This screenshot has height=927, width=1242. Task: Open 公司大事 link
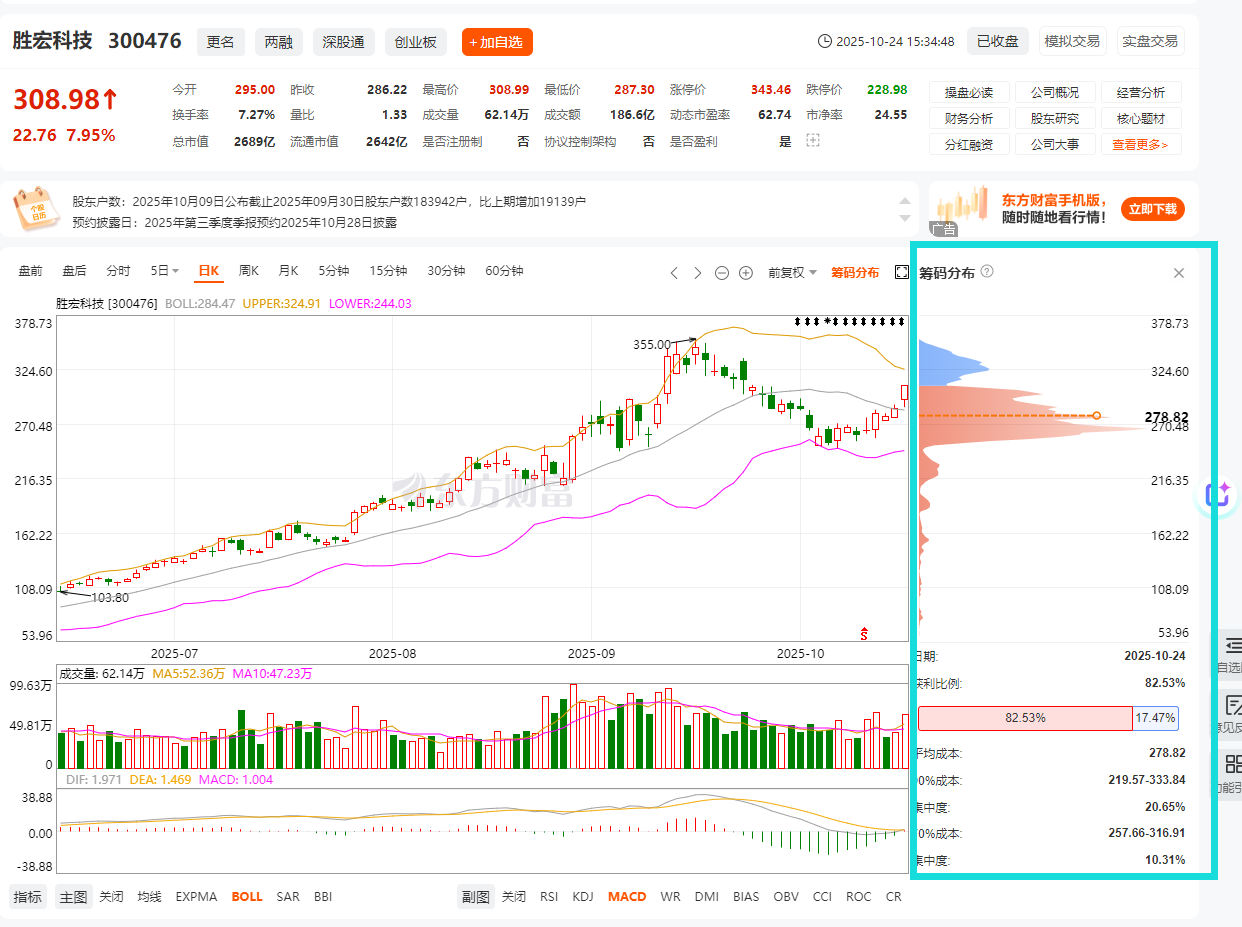coord(1055,145)
